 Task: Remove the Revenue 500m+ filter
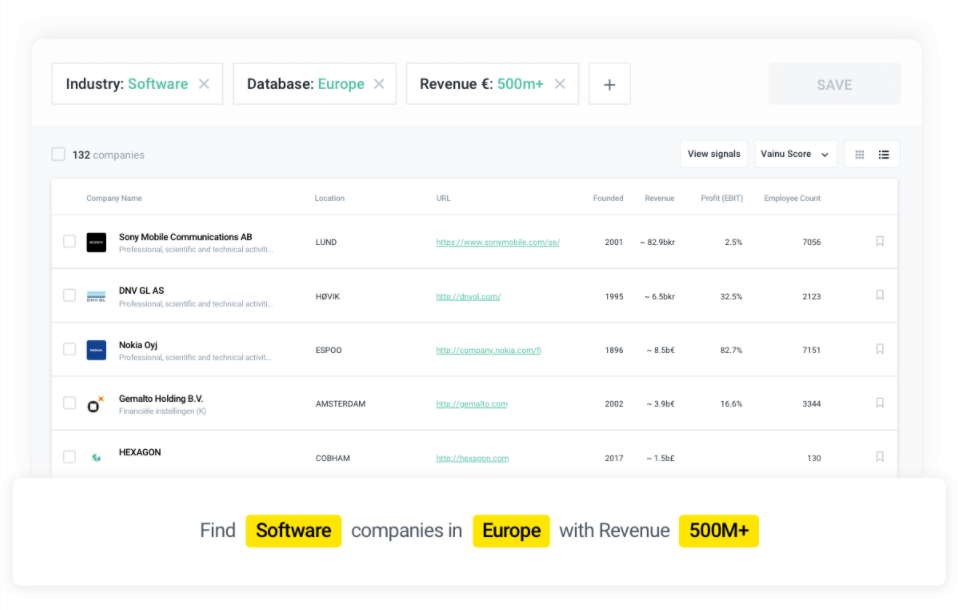tap(560, 84)
